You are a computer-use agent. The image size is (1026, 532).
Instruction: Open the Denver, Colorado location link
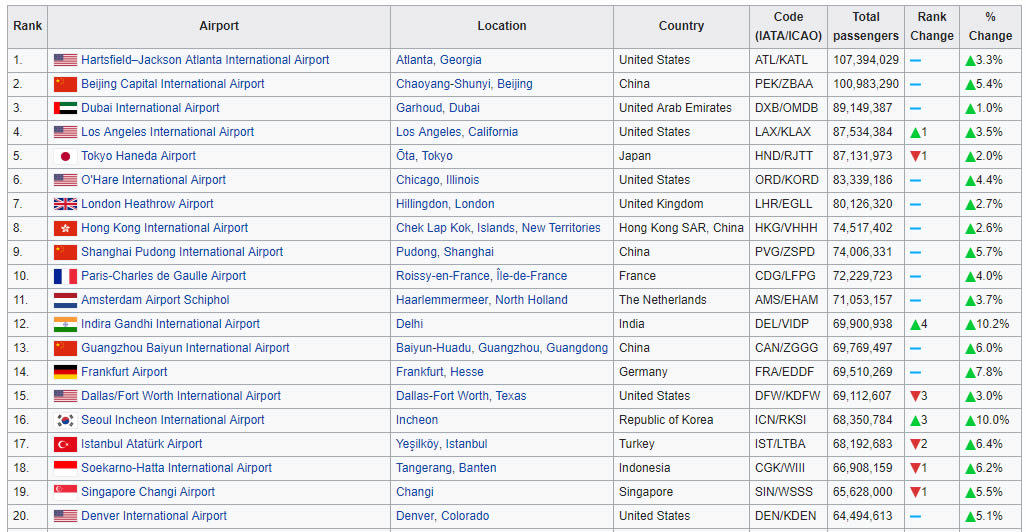click(x=442, y=516)
